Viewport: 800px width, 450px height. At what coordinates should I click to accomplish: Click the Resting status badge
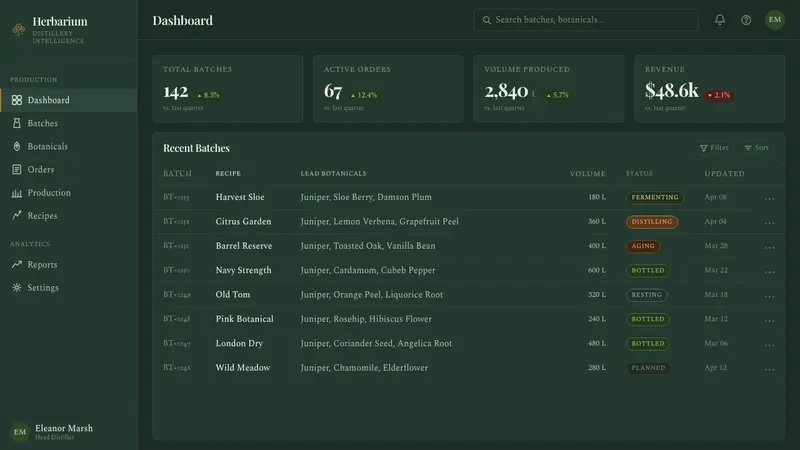[x=646, y=295]
